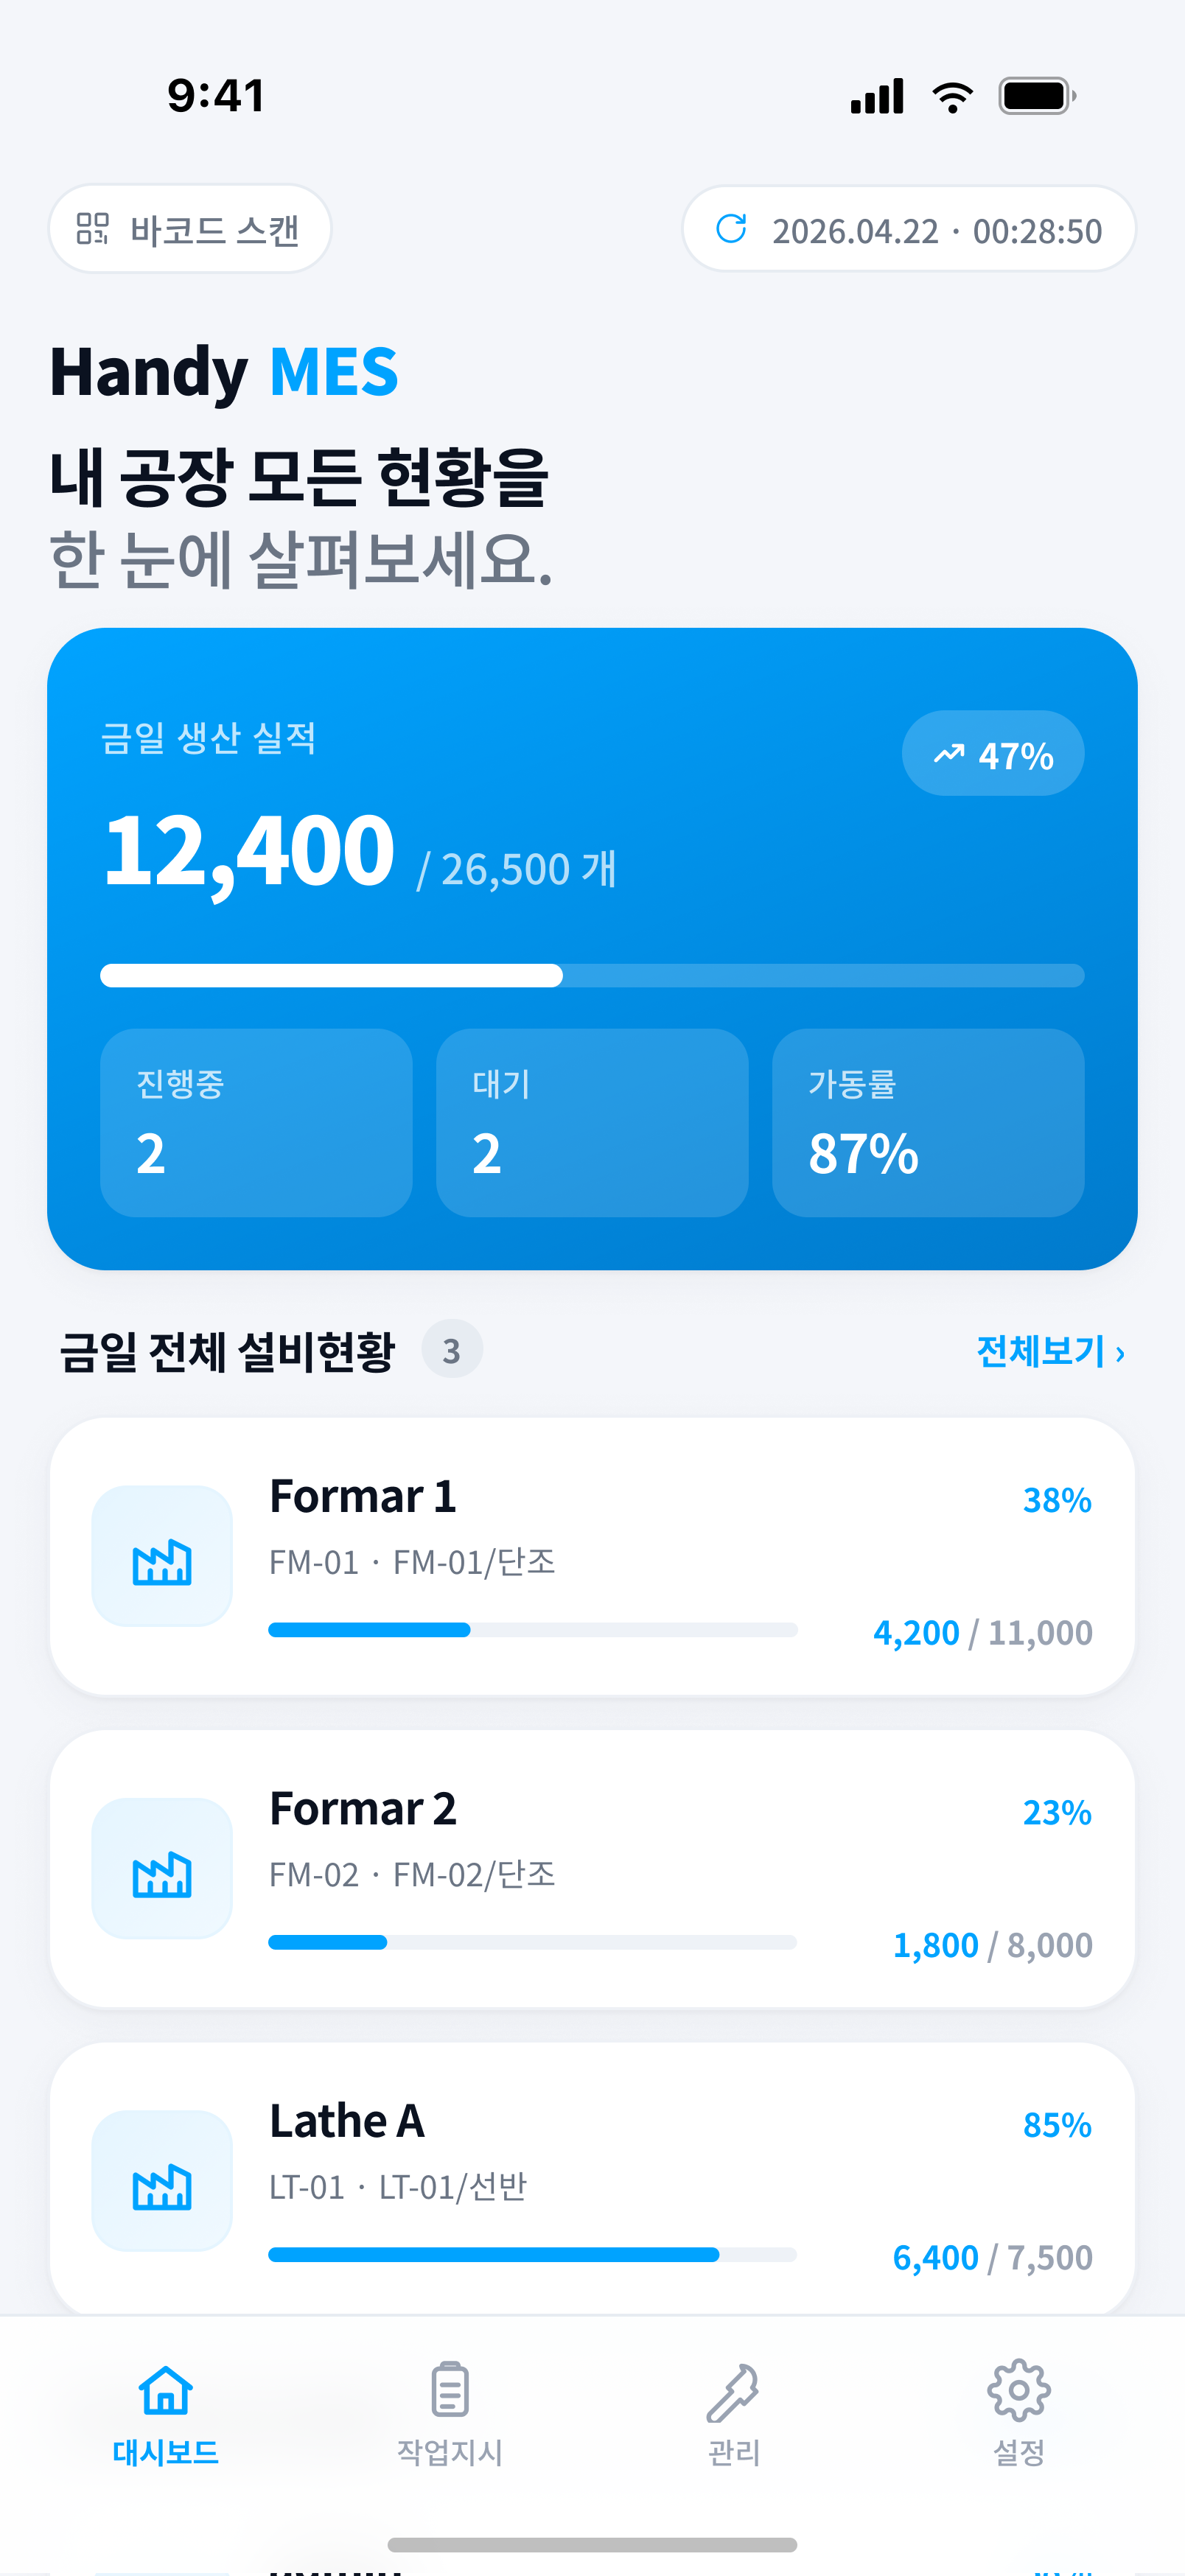This screenshot has height=2576, width=1185.
Task: Click the Lathe A progress bar
Action: pos(532,2255)
